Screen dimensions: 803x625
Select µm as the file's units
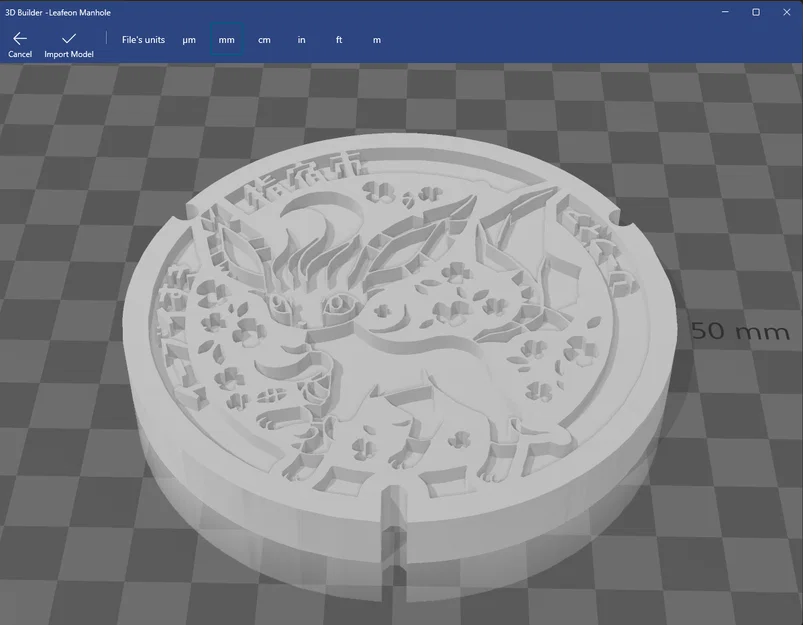pos(189,40)
